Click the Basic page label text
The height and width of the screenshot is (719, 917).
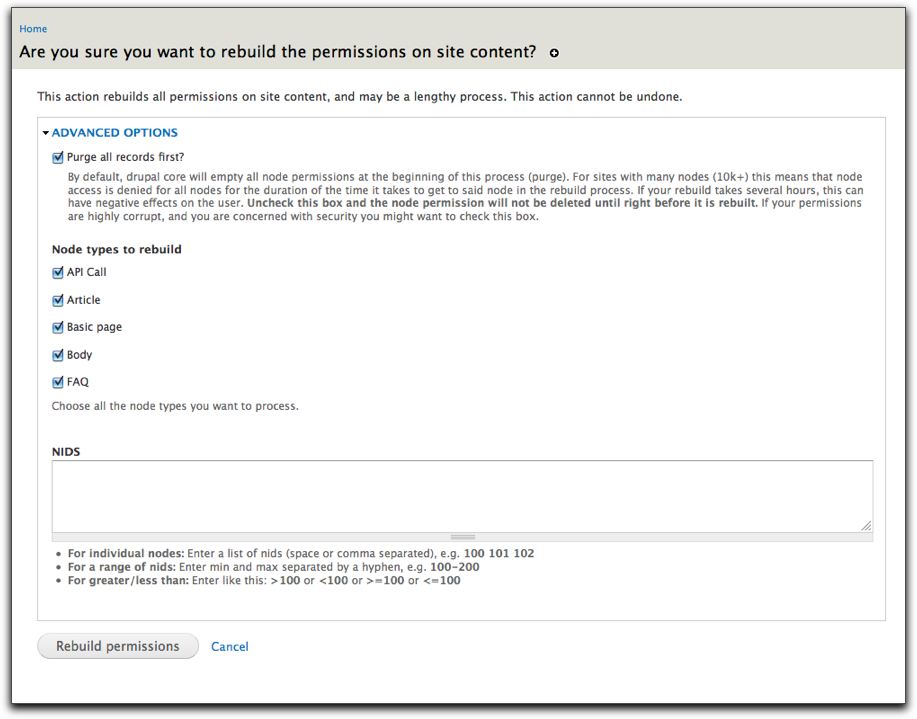tap(94, 328)
